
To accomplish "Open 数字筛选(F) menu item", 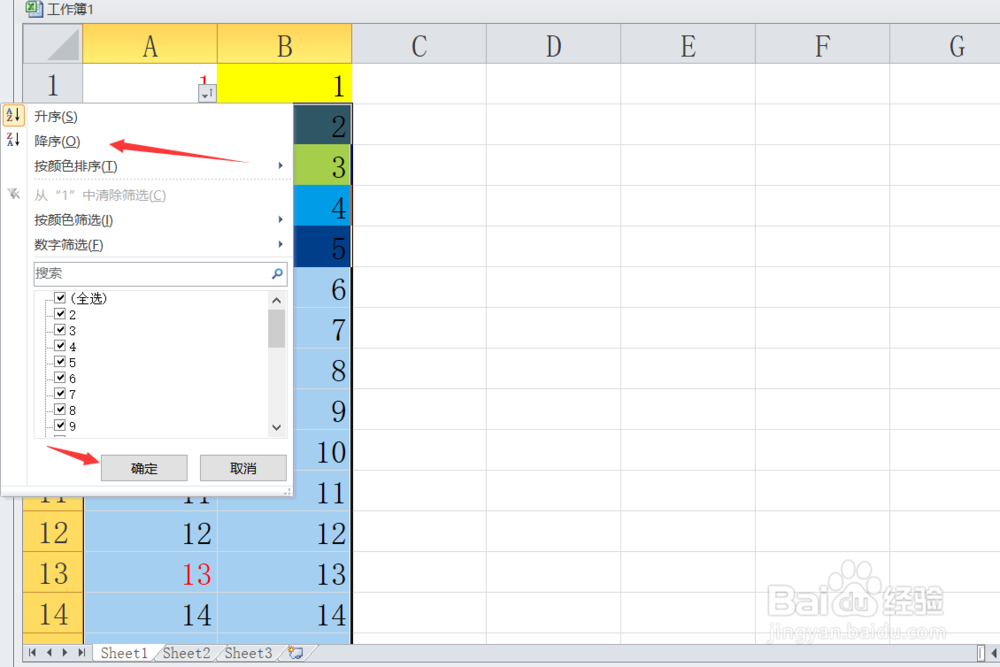I will coord(69,245).
